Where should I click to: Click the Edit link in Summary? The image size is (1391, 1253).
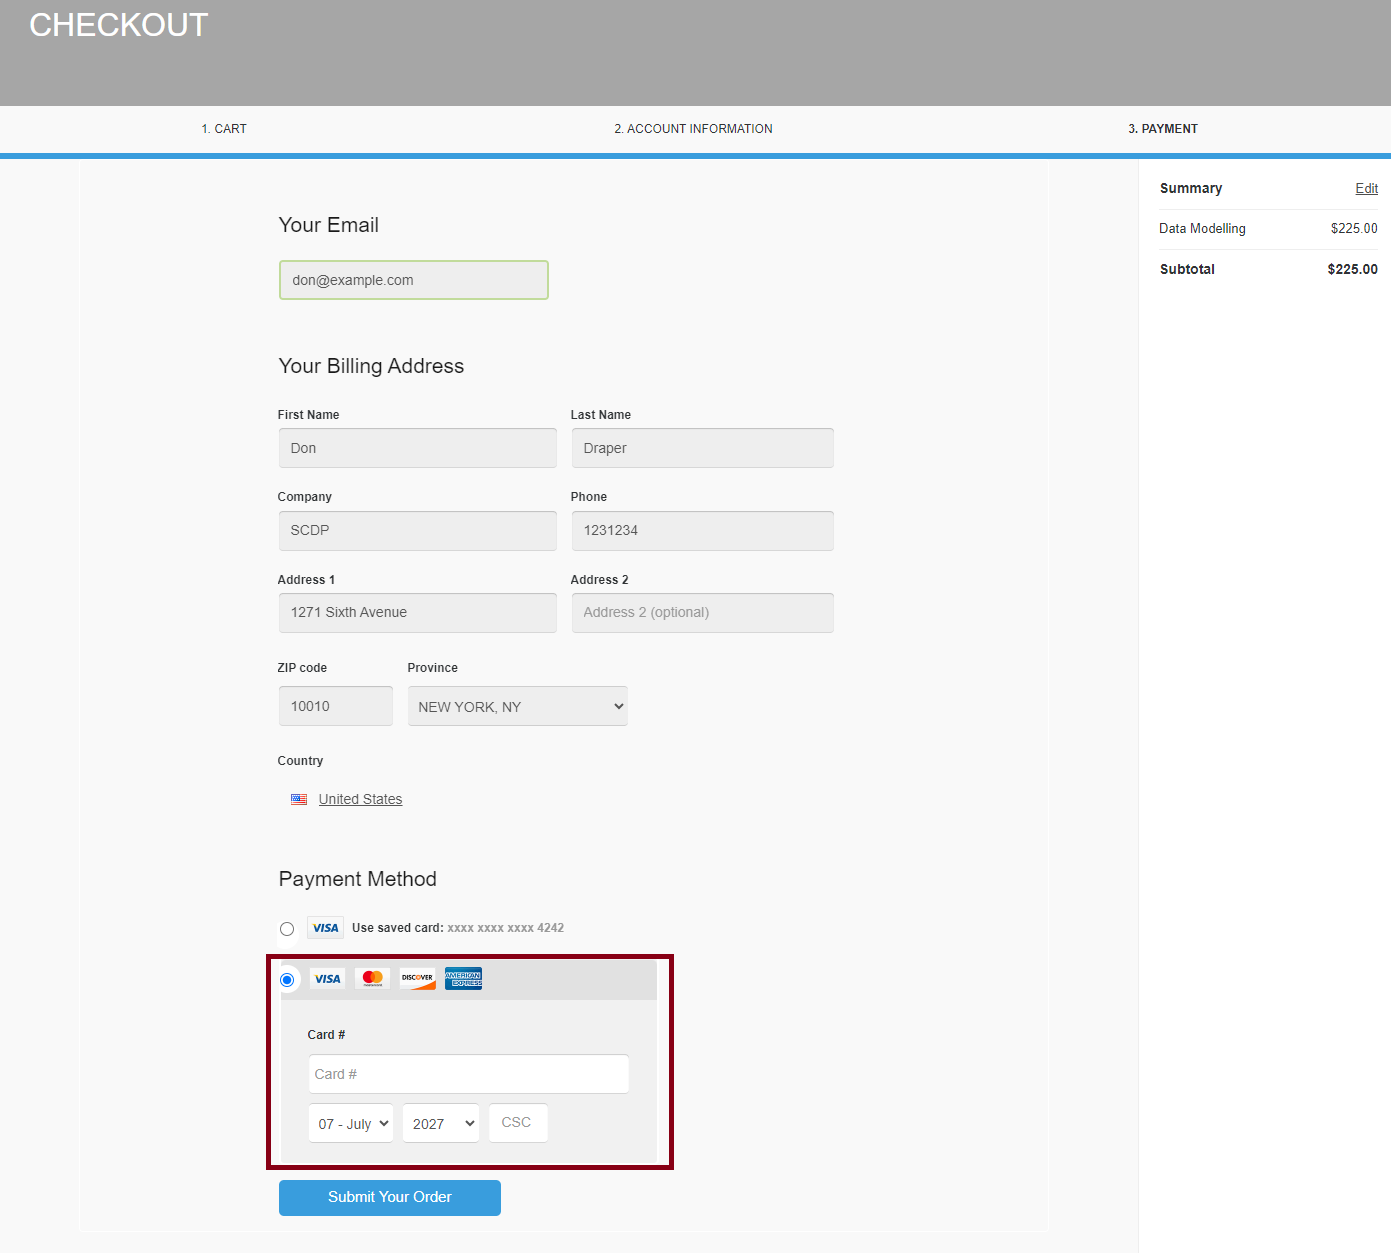1366,188
